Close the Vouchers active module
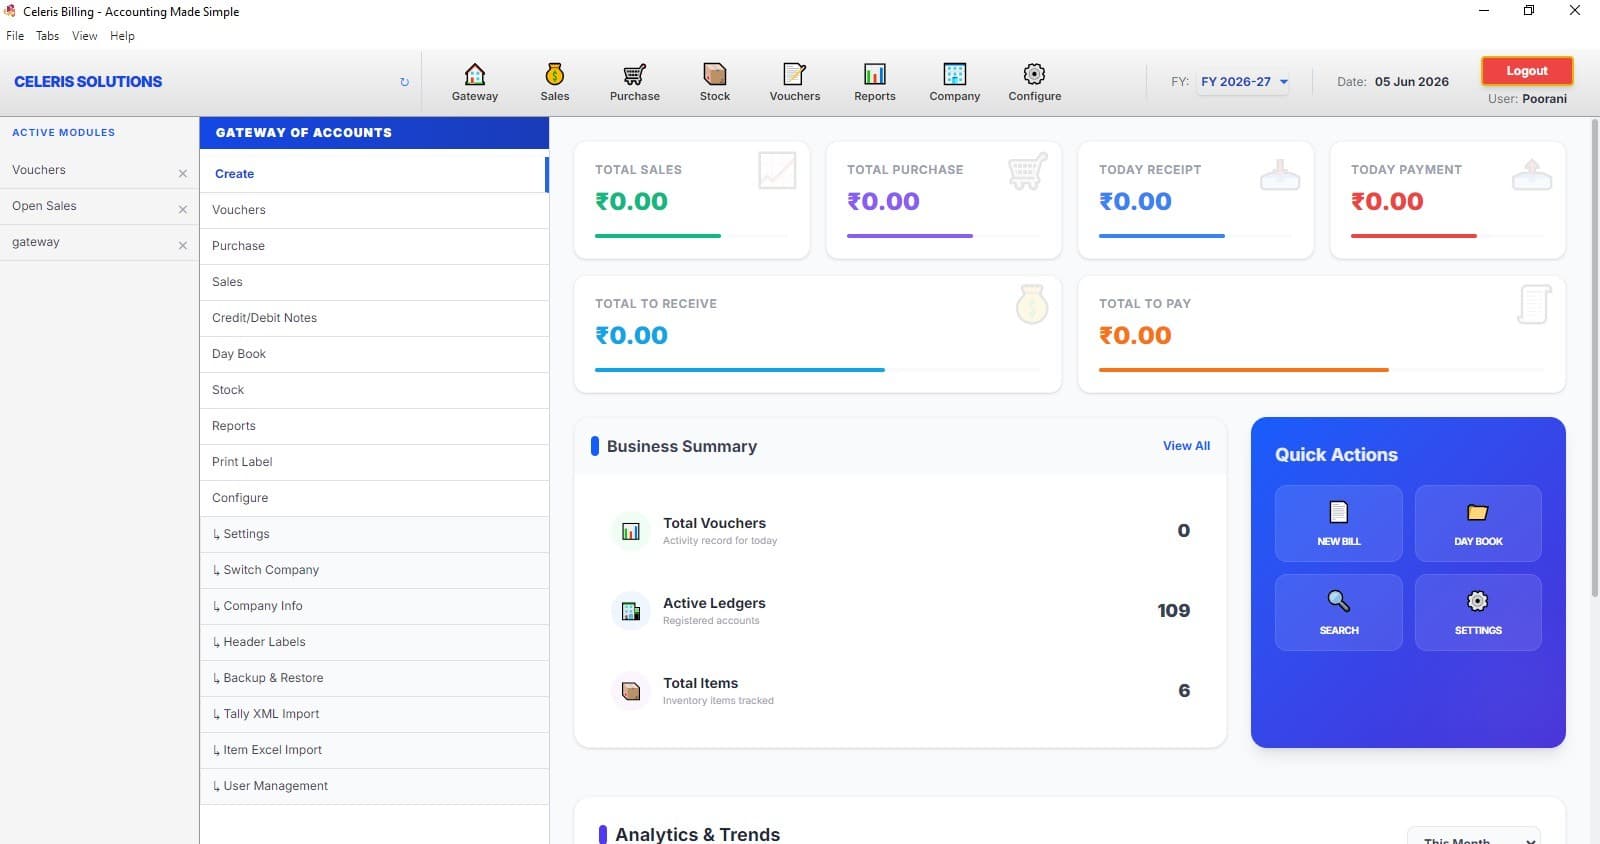This screenshot has height=844, width=1600. tap(183, 173)
